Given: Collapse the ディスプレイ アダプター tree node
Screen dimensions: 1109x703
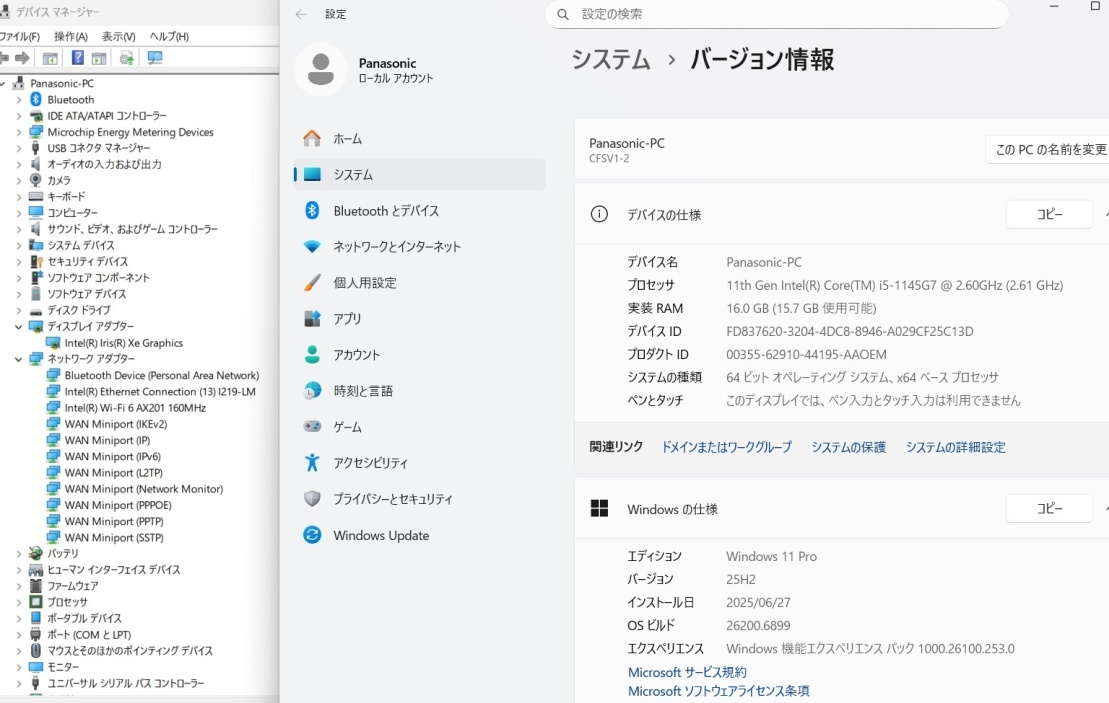Looking at the screenshot, I should (x=18, y=327).
